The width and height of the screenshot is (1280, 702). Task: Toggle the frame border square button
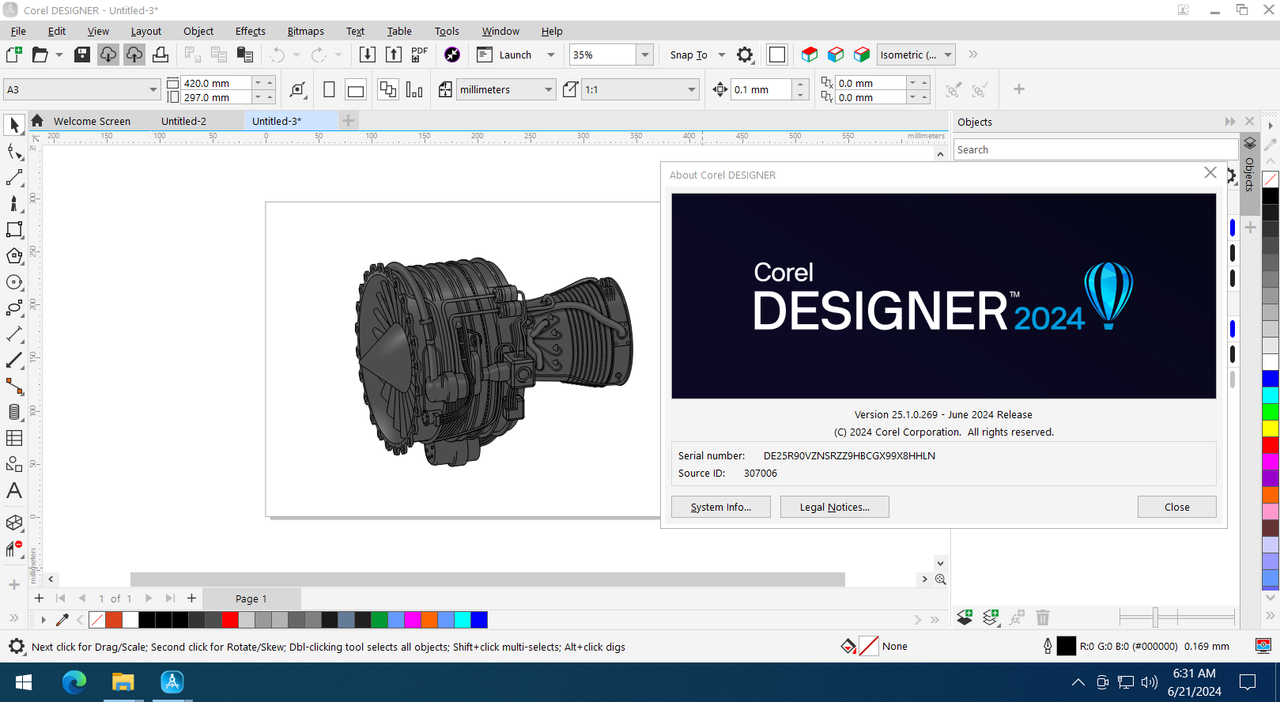point(777,55)
